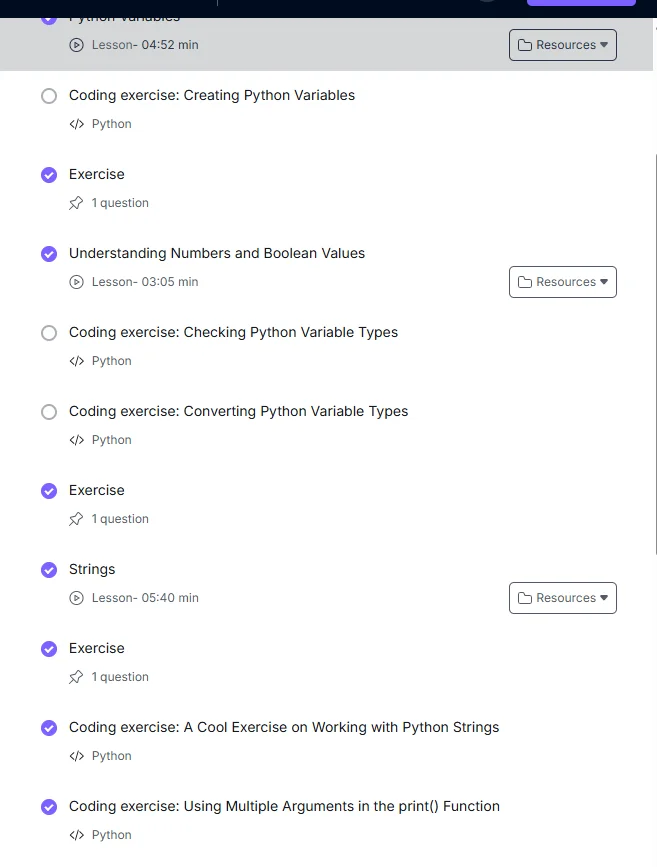Click code icon under Converting Python Variable Types
657x867 pixels.
76,440
